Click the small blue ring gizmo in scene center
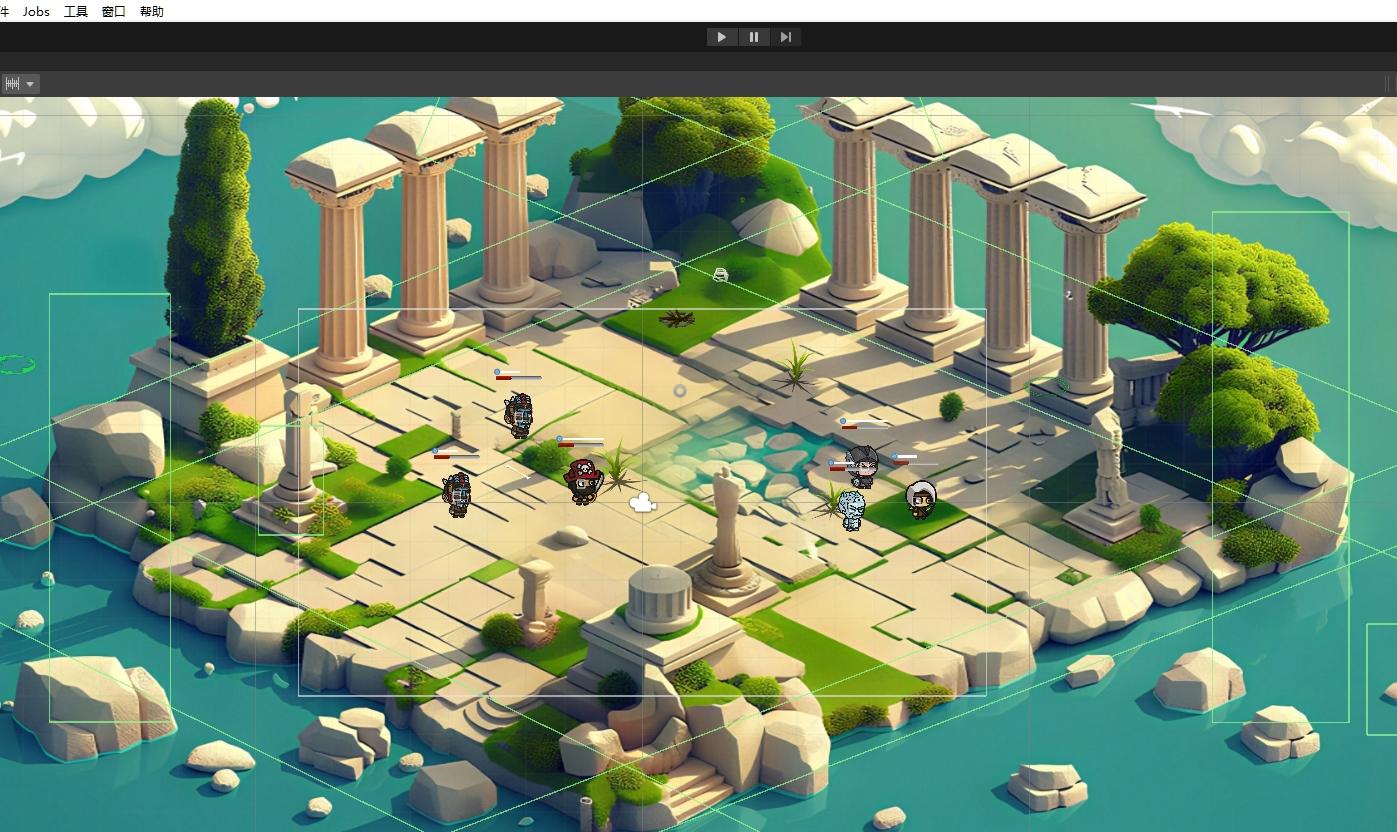The width and height of the screenshot is (1397, 832). click(x=680, y=391)
